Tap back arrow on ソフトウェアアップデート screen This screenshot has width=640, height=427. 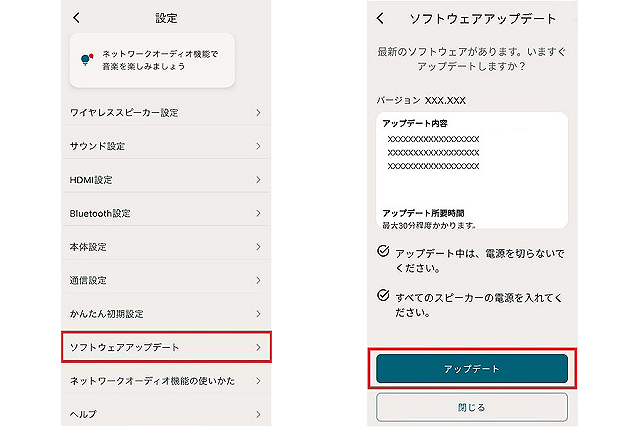(380, 18)
